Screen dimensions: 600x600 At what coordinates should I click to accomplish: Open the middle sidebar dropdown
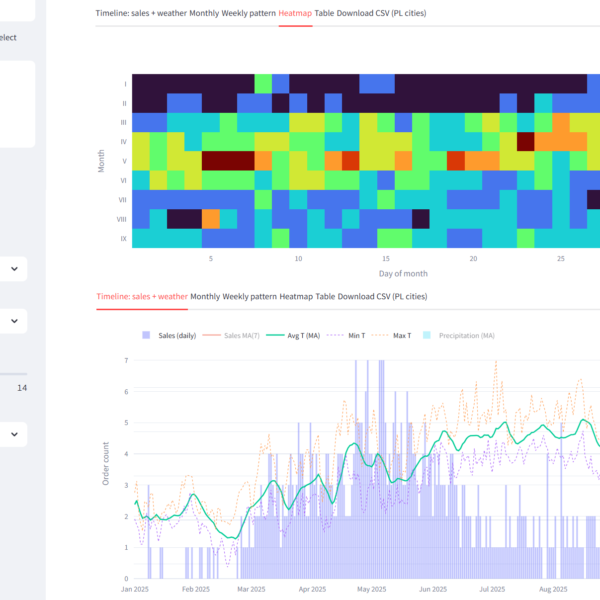[x=15, y=321]
